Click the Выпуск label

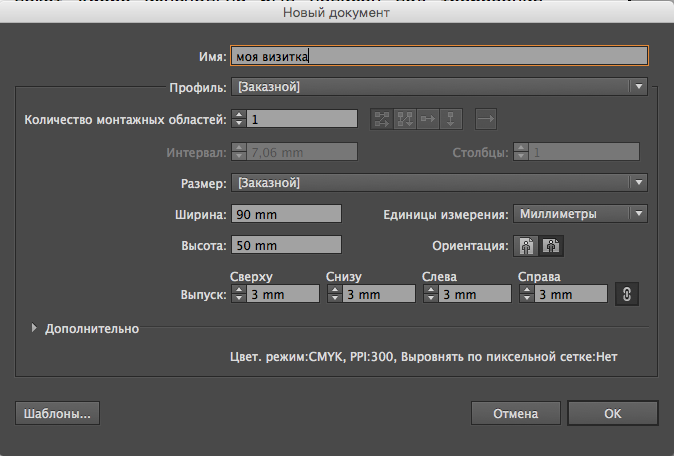[x=203, y=295]
